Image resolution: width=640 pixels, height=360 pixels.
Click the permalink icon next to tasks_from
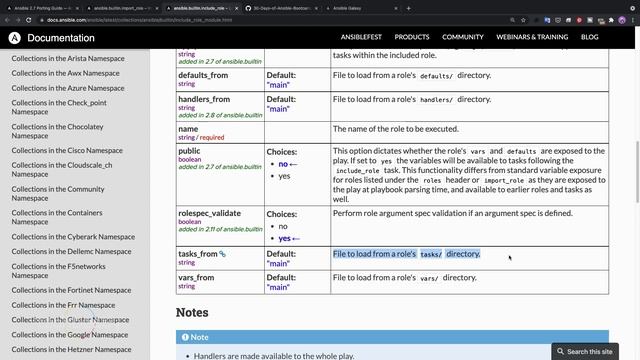pos(222,254)
